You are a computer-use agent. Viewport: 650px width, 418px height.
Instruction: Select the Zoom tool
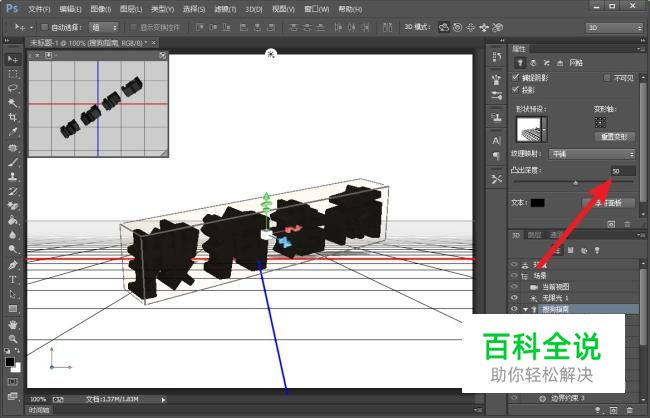[13, 339]
